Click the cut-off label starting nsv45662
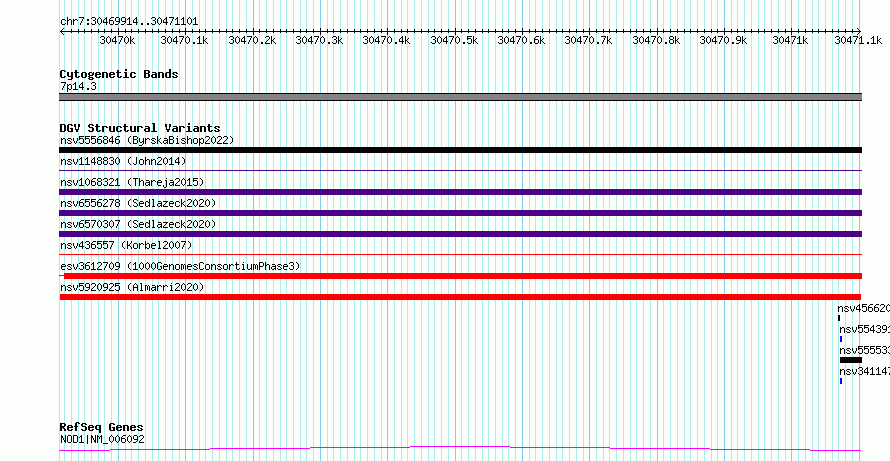 click(863, 308)
